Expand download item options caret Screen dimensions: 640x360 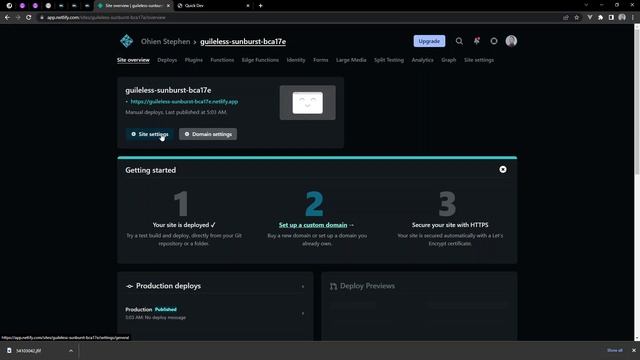[71, 351]
